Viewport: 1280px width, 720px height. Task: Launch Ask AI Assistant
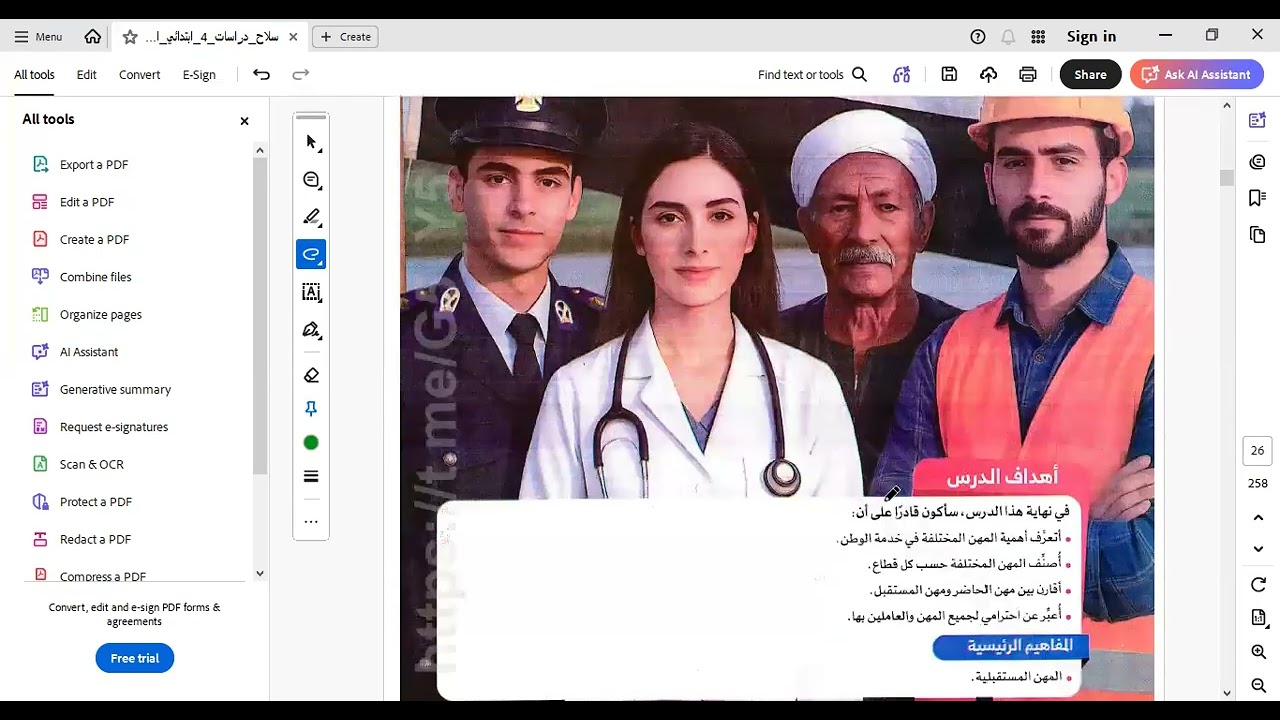pos(1197,74)
